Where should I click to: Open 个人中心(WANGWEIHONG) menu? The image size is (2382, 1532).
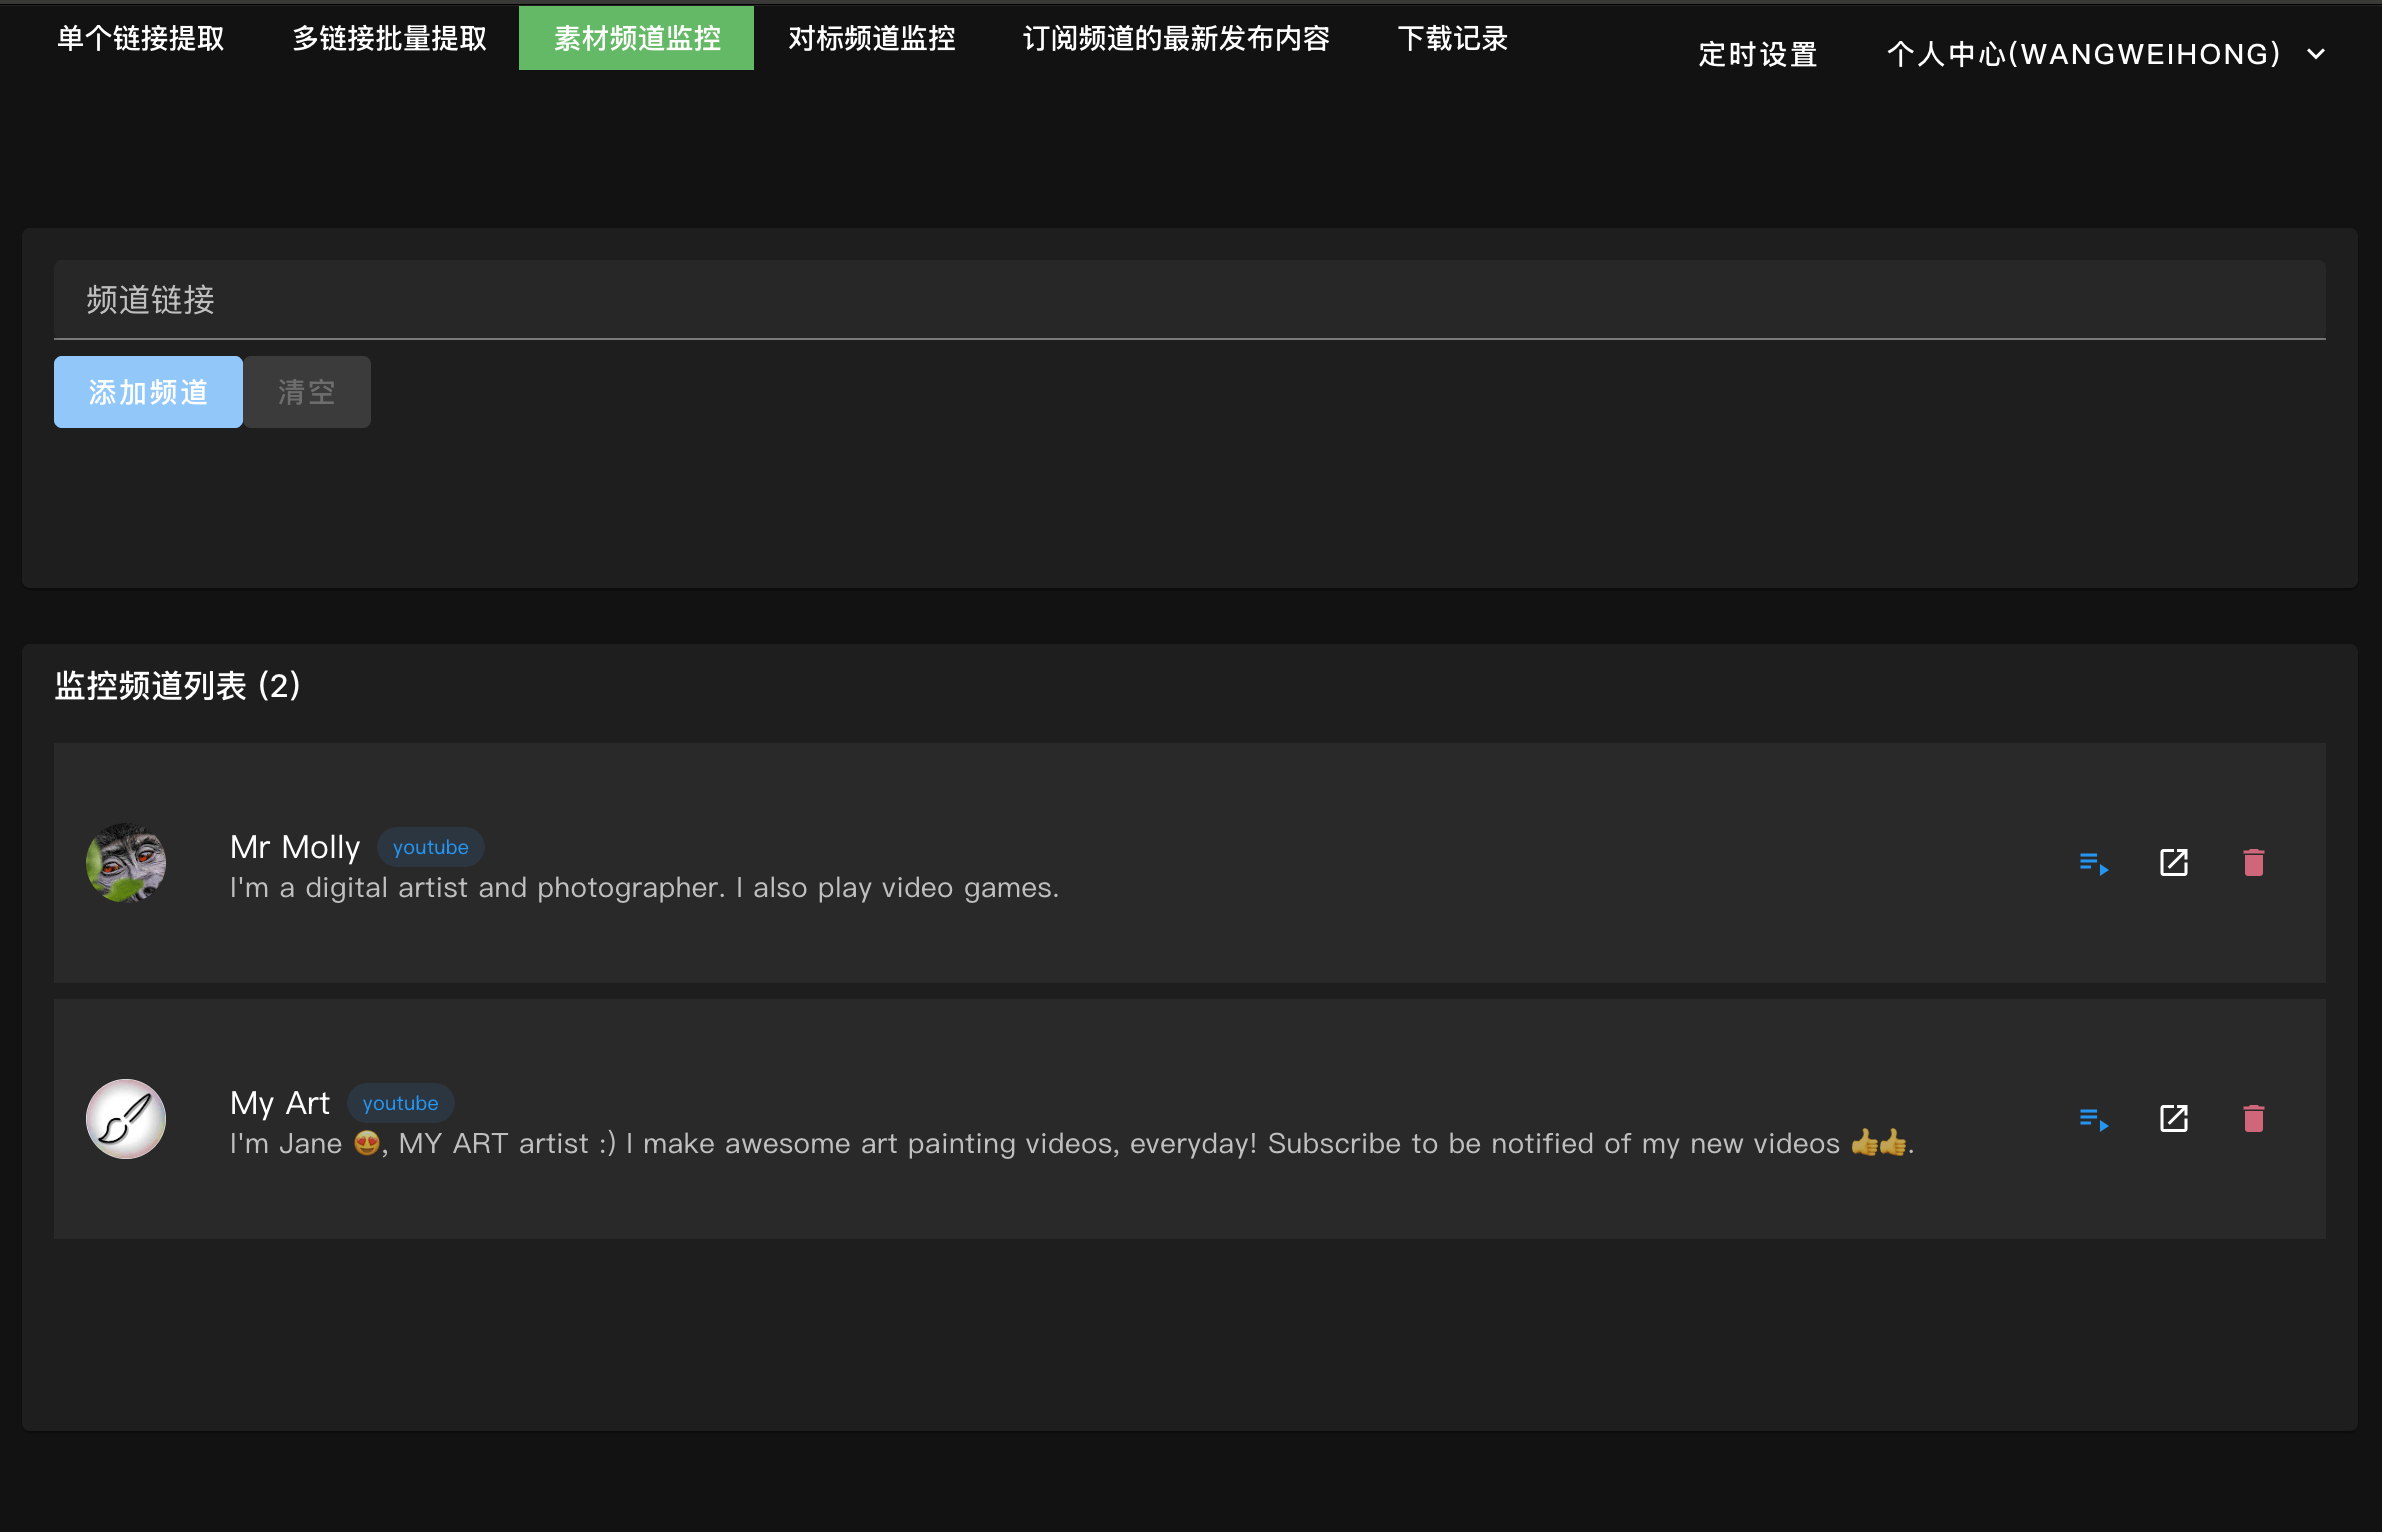[2083, 54]
